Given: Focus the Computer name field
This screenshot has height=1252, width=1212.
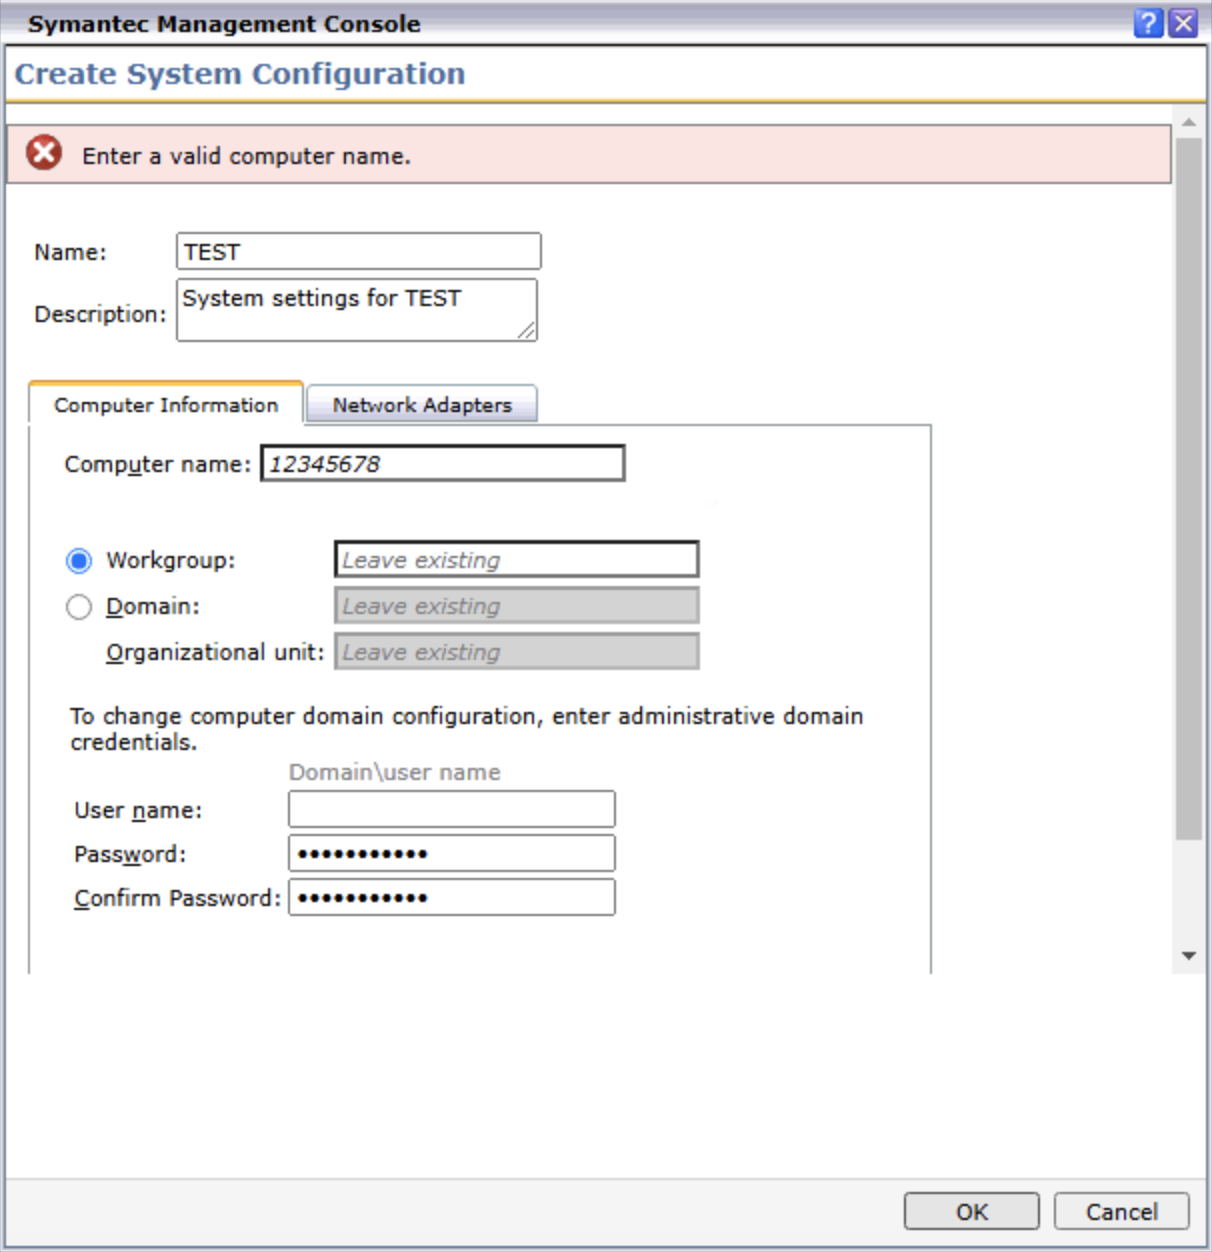Looking at the screenshot, I should (443, 464).
